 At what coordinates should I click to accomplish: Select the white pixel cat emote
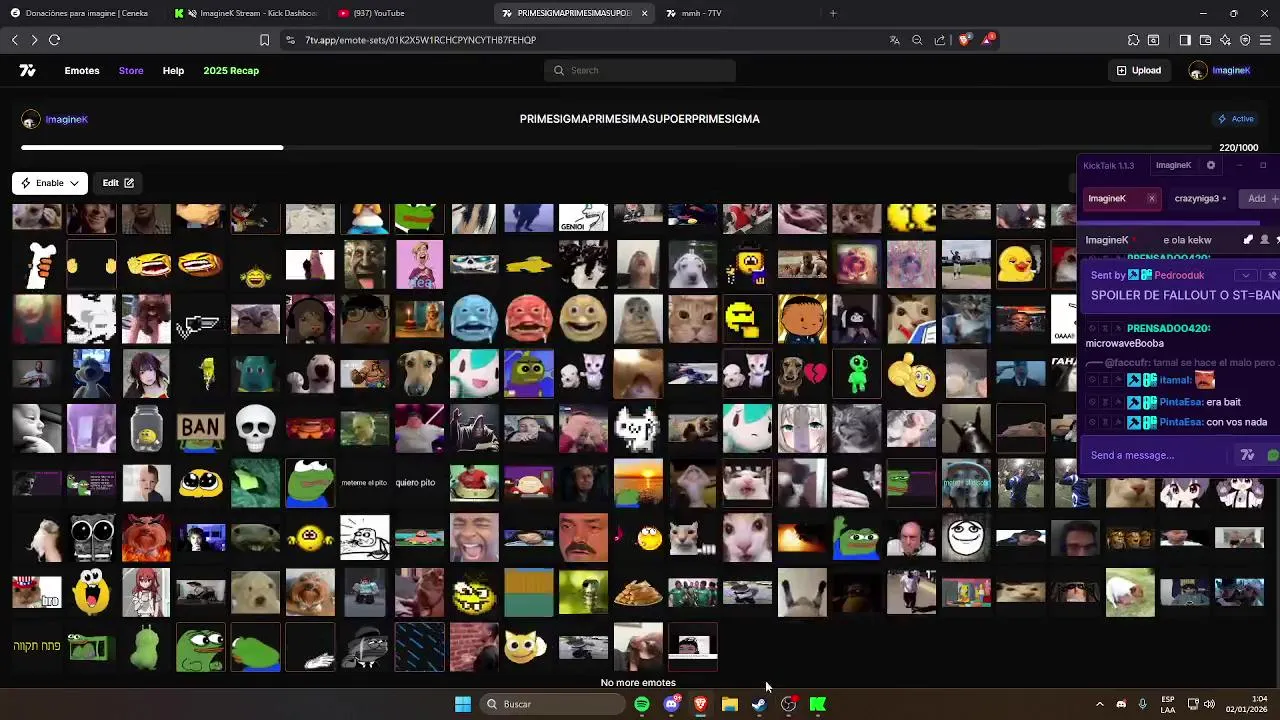tap(637, 429)
